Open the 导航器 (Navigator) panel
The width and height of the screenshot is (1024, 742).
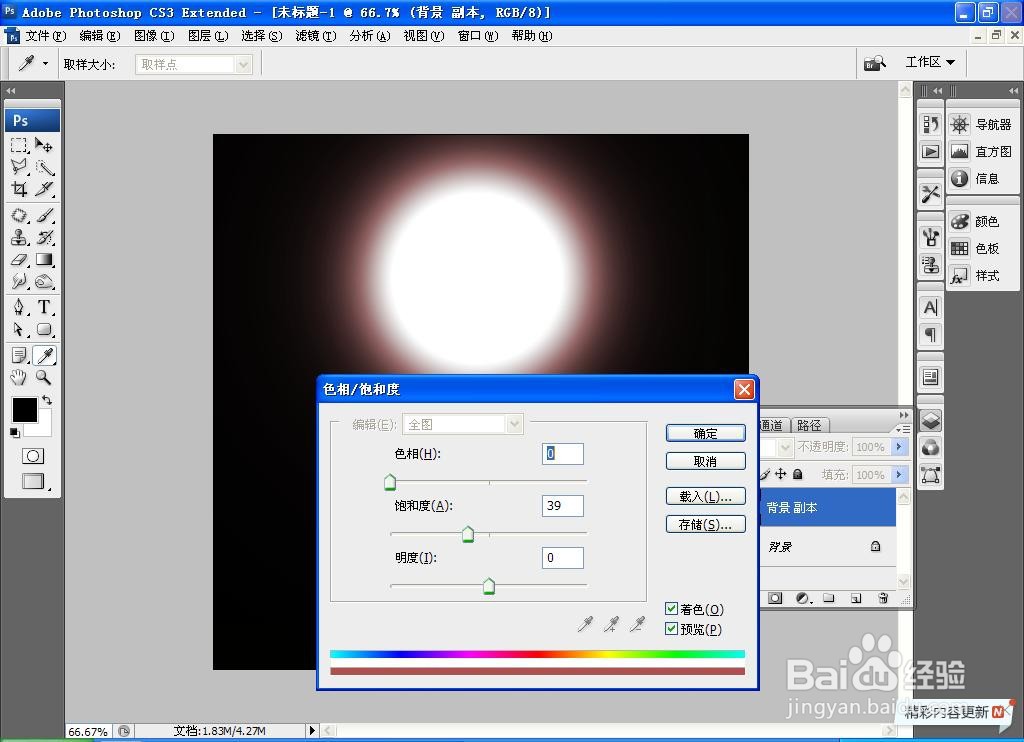point(985,123)
